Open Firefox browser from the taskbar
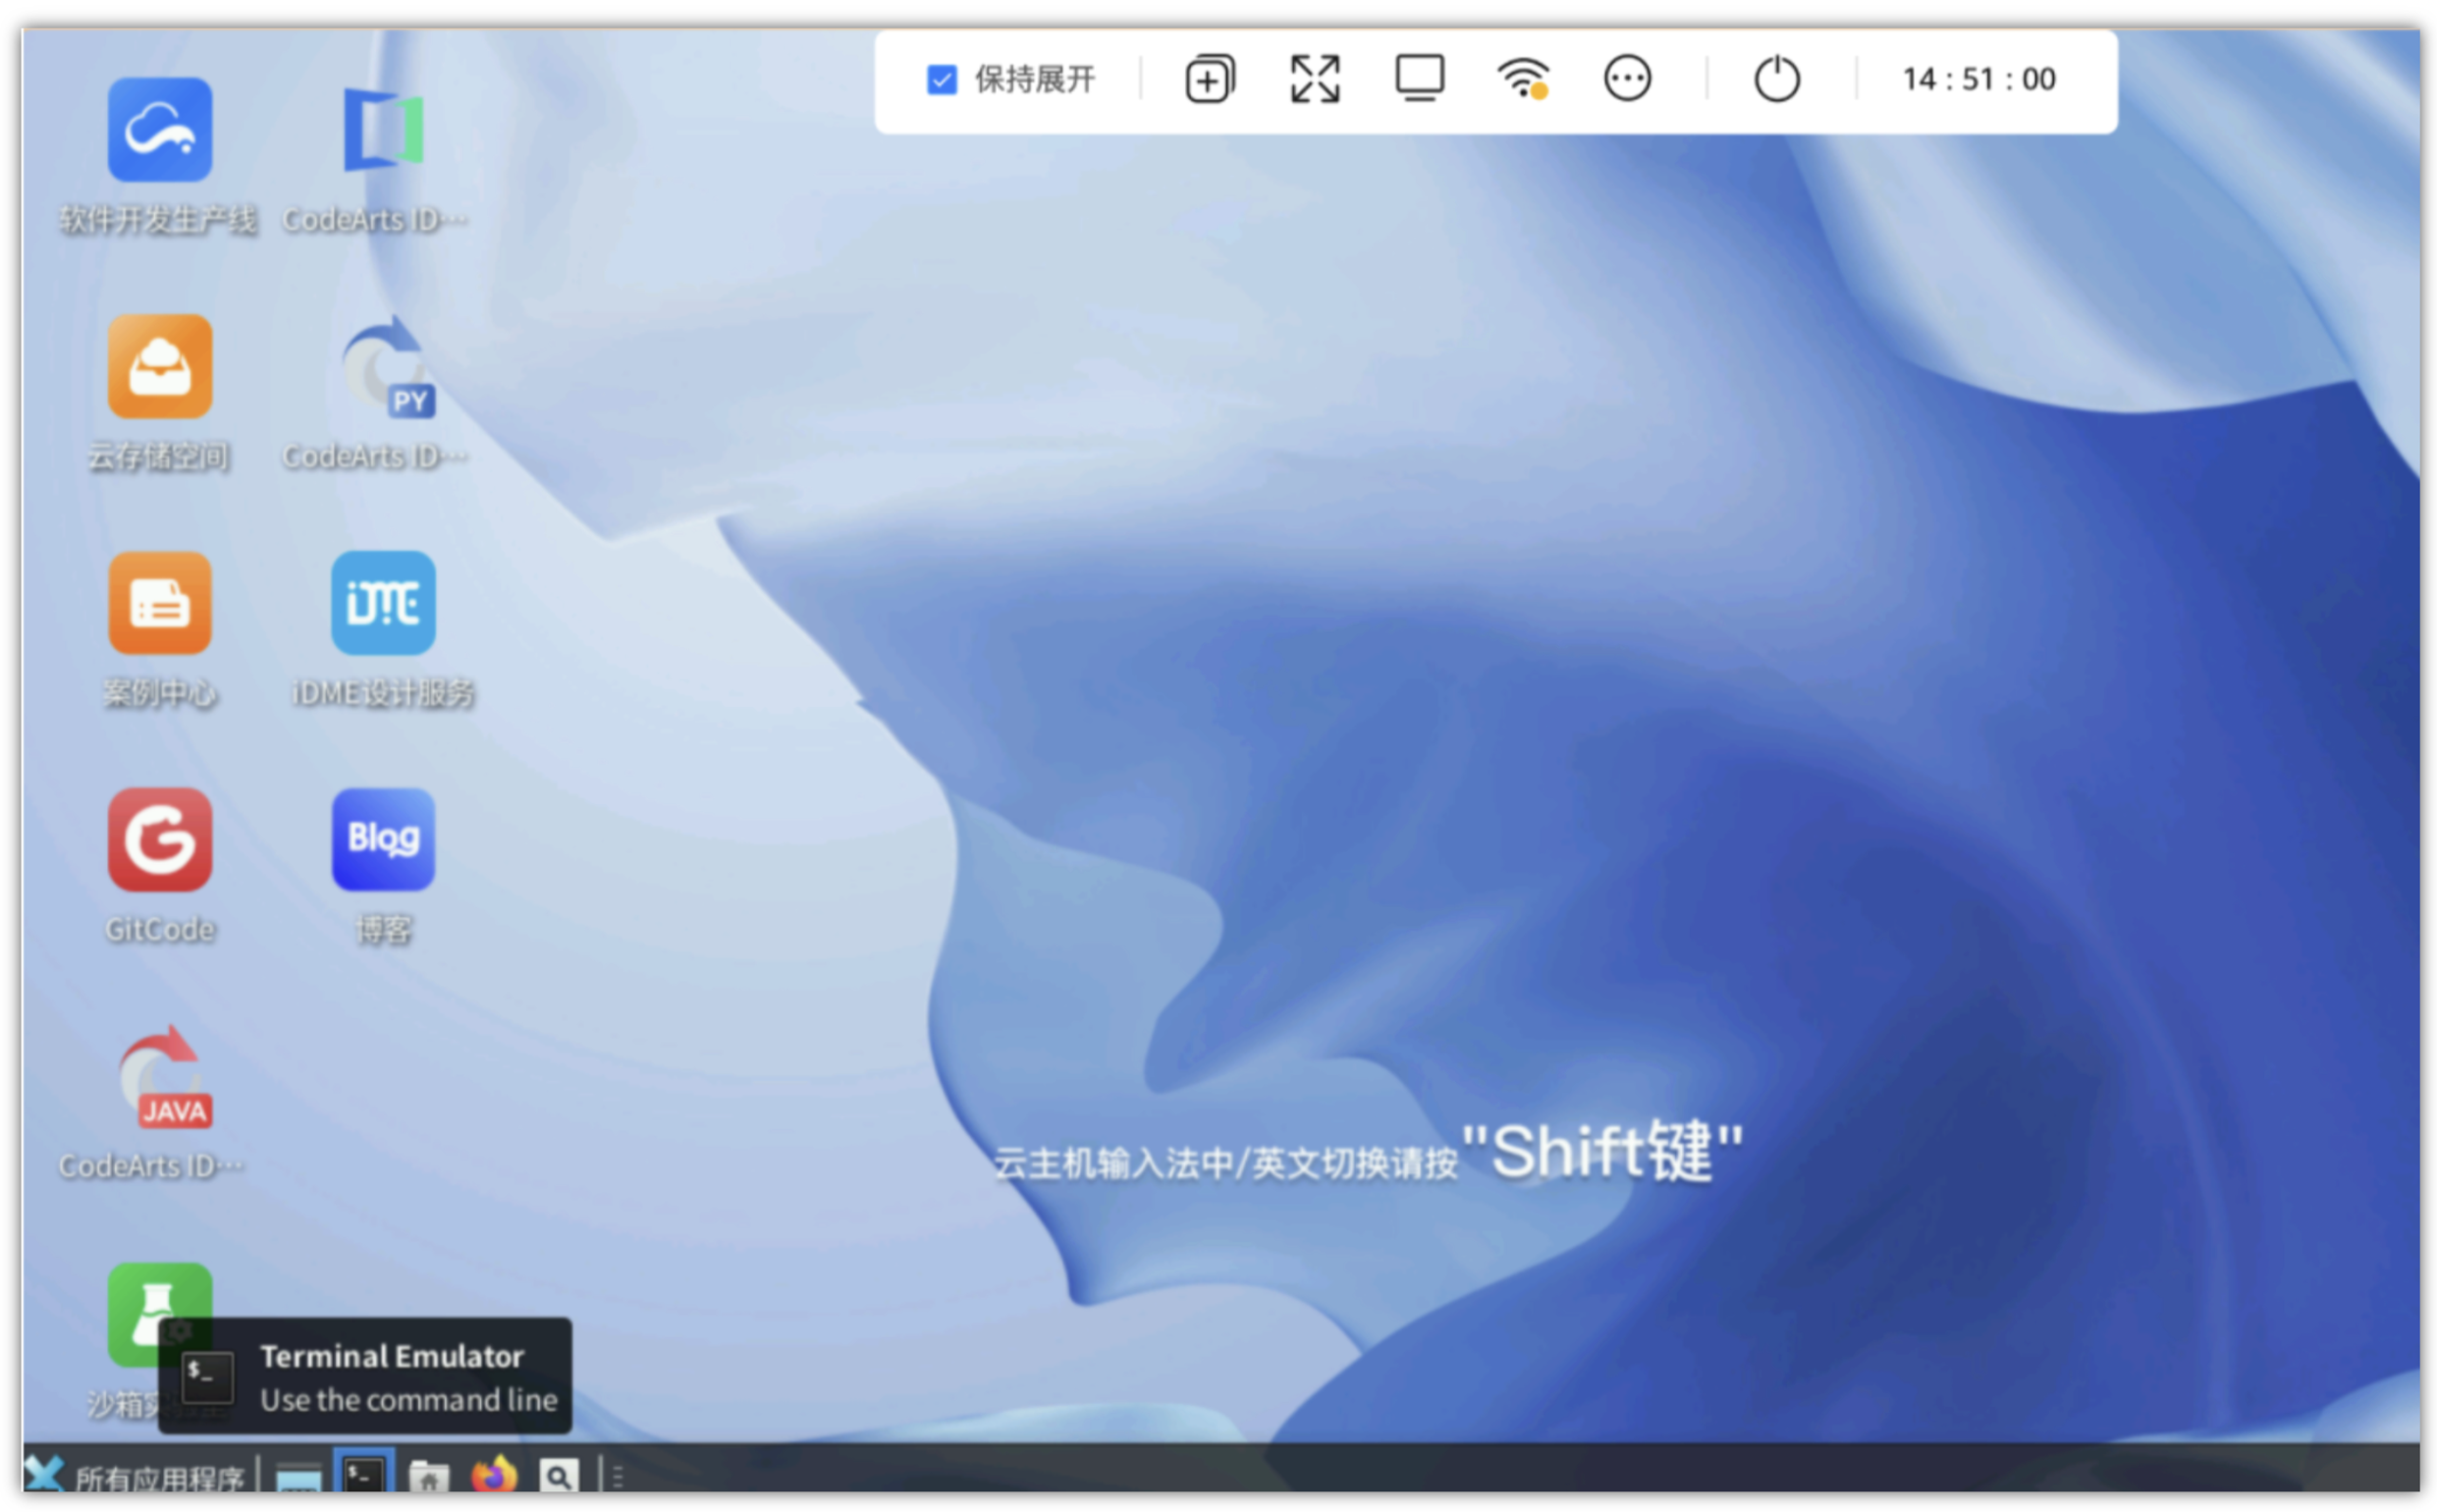 [494, 1475]
